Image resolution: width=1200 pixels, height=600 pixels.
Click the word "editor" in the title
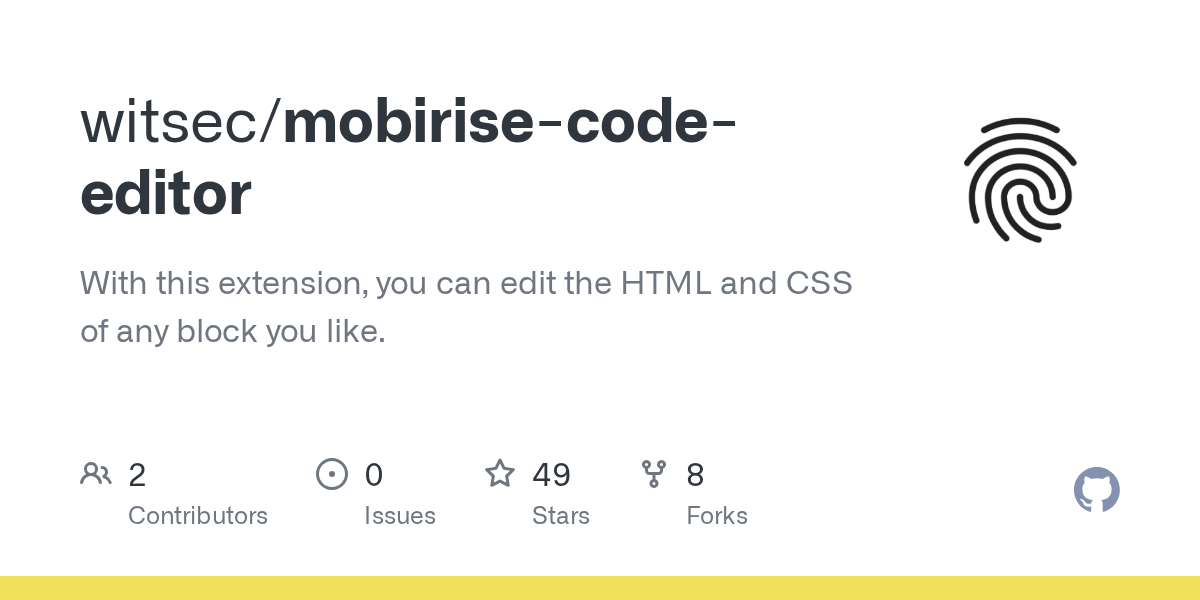point(166,194)
